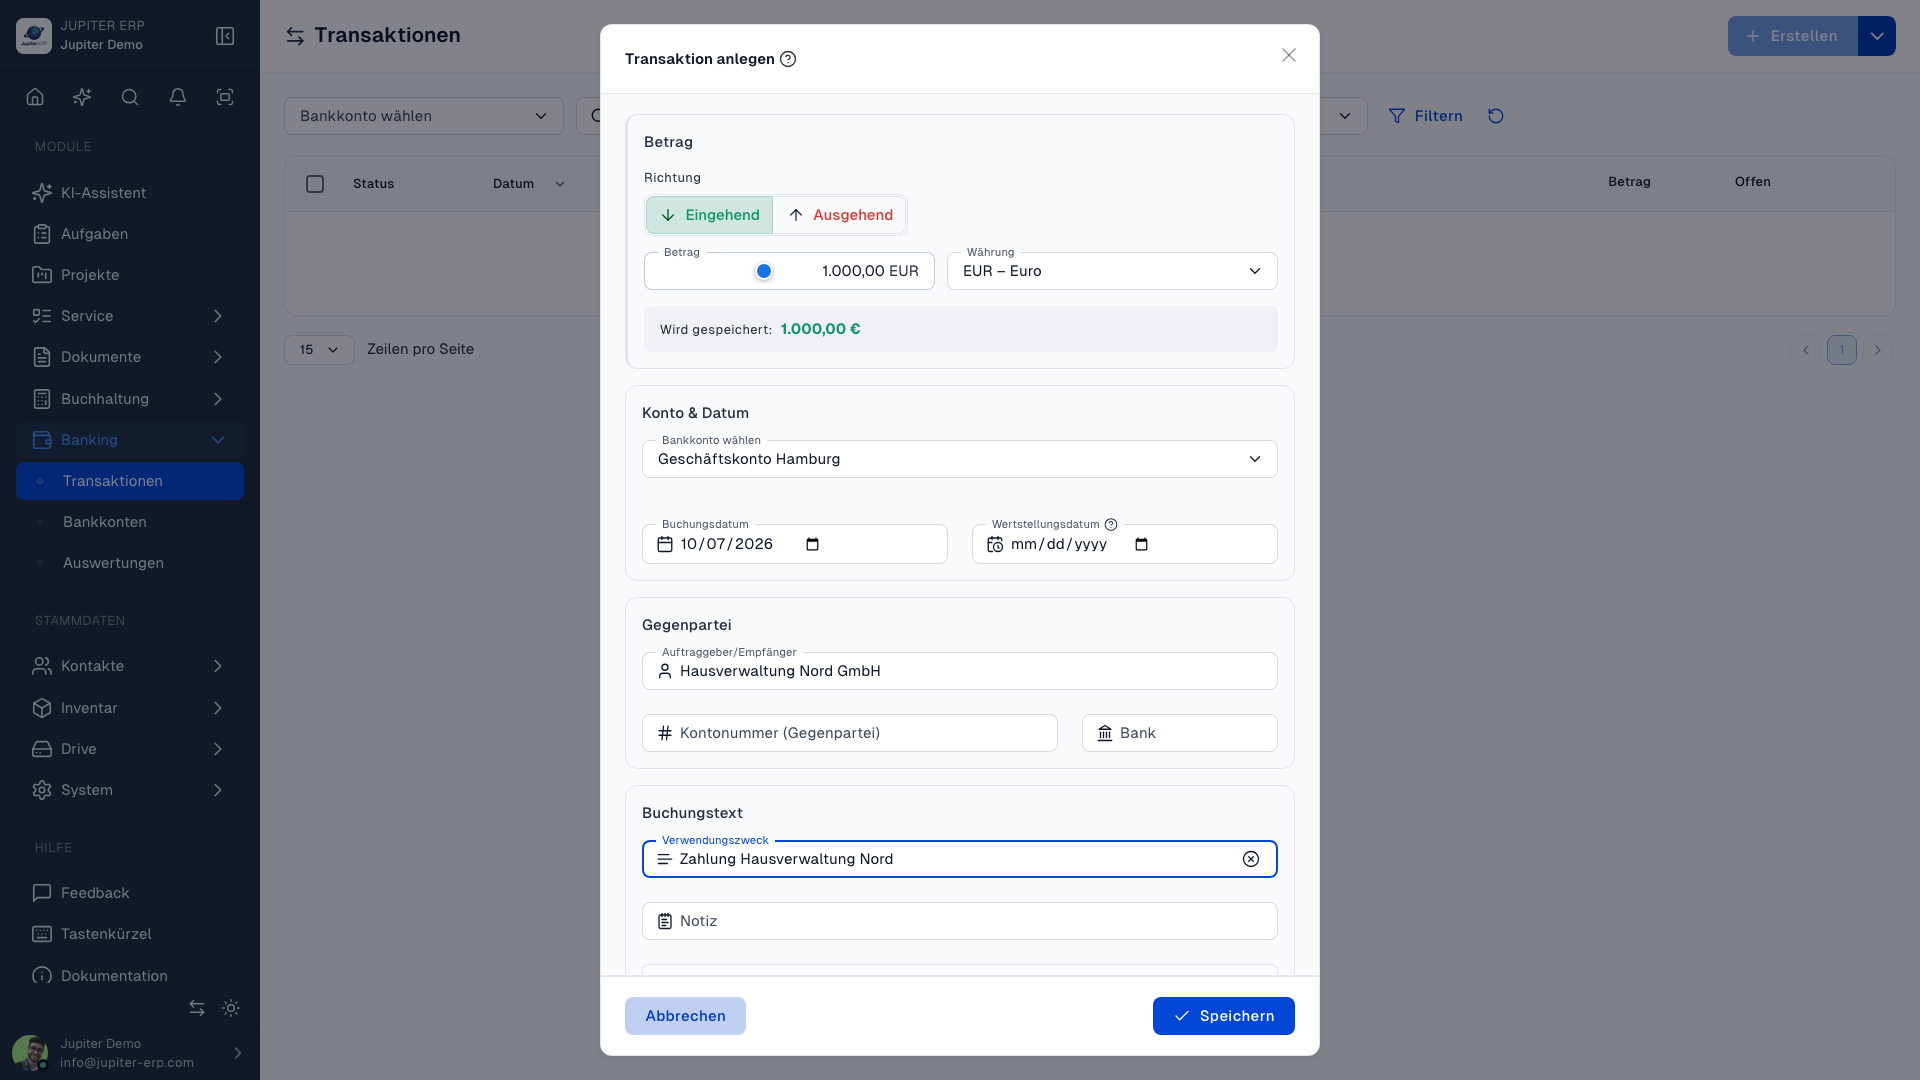Screen dimensions: 1920x1080
Task: Open the Geschäftskonto Hamburg bank account dropdown
Action: coord(960,459)
